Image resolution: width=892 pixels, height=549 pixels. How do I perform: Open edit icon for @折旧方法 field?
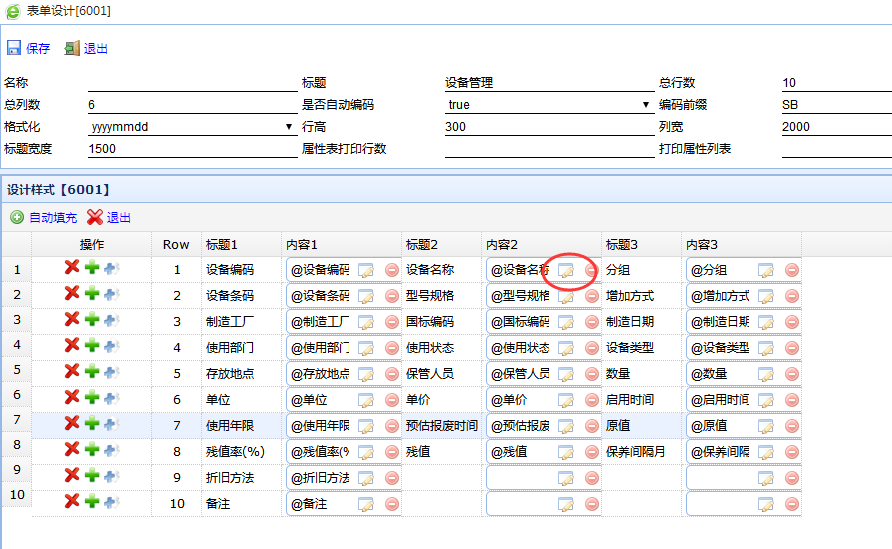coord(366,478)
